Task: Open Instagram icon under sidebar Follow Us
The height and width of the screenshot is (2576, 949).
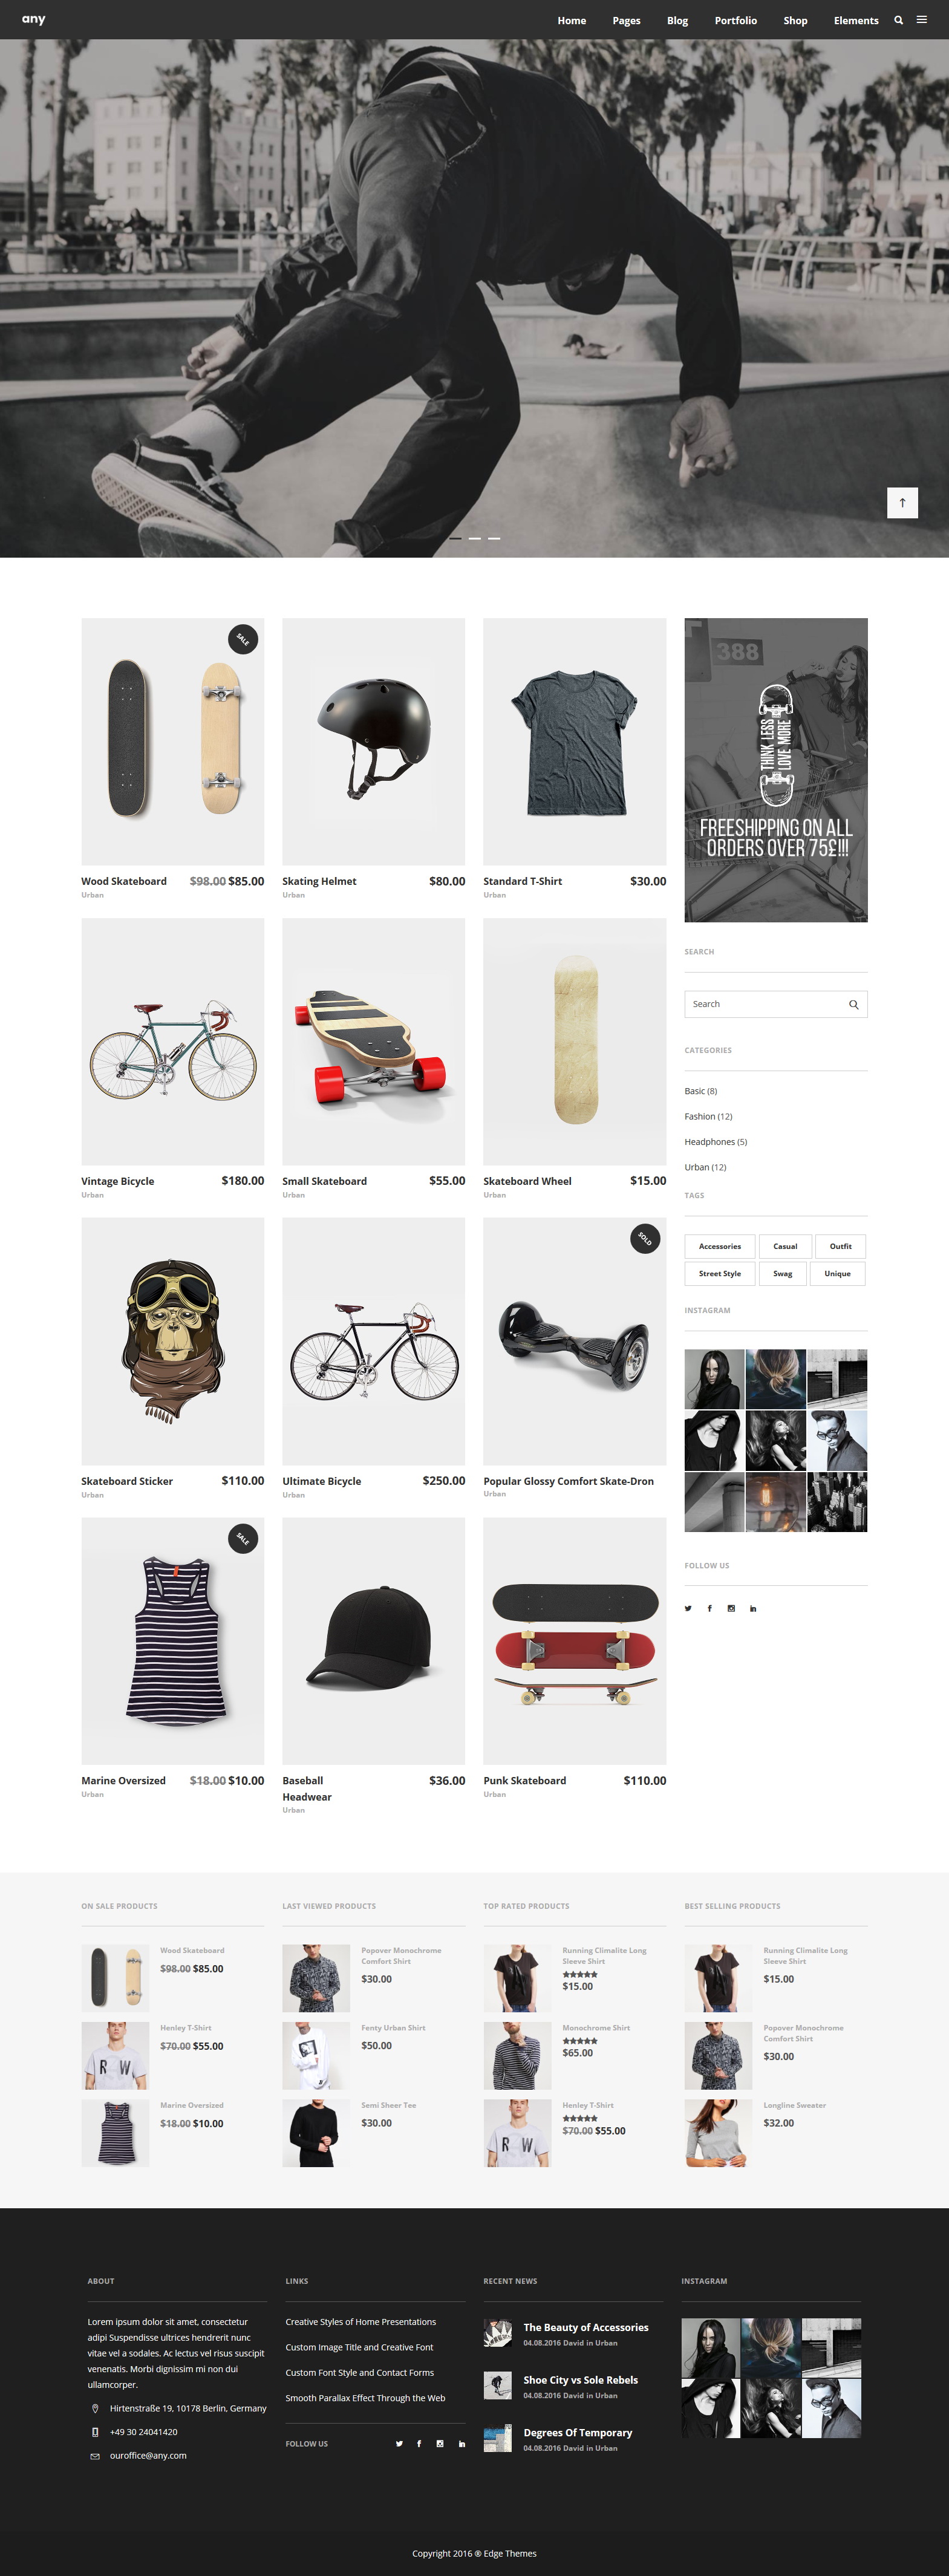Action: pyautogui.click(x=731, y=1609)
